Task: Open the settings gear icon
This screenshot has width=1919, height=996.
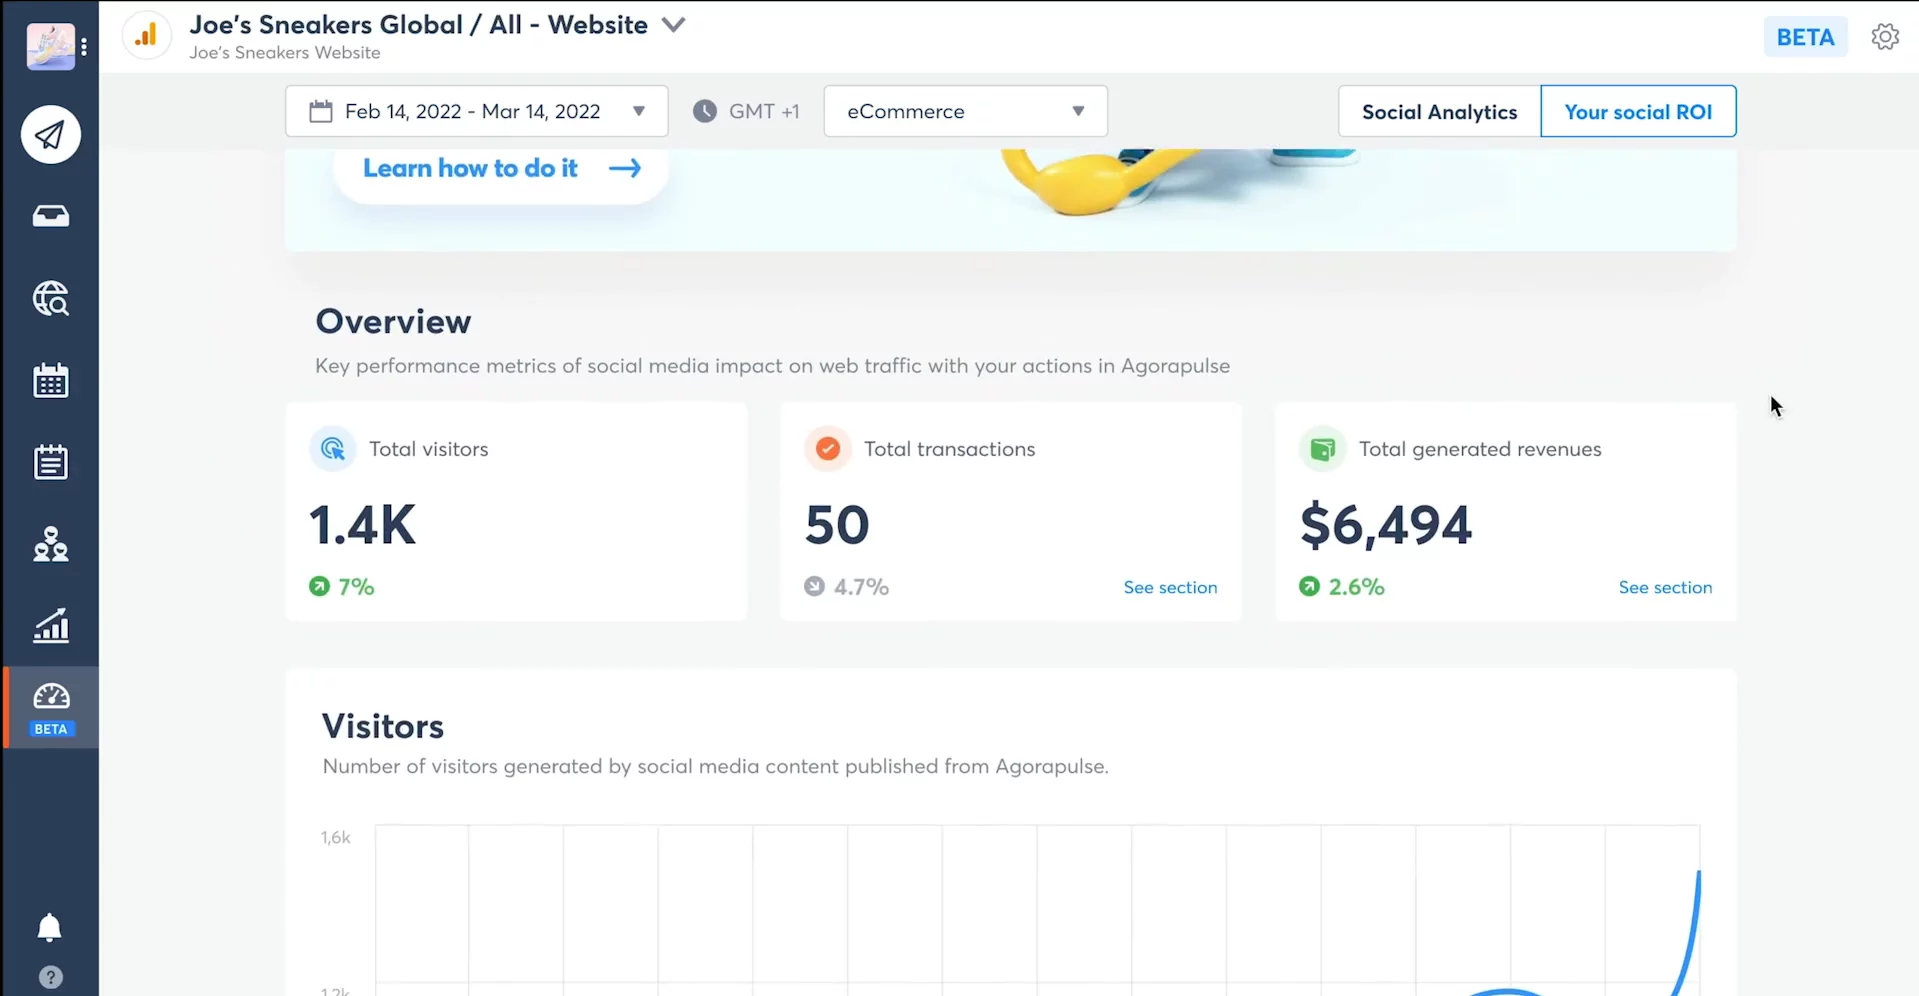Action: [x=1885, y=37]
